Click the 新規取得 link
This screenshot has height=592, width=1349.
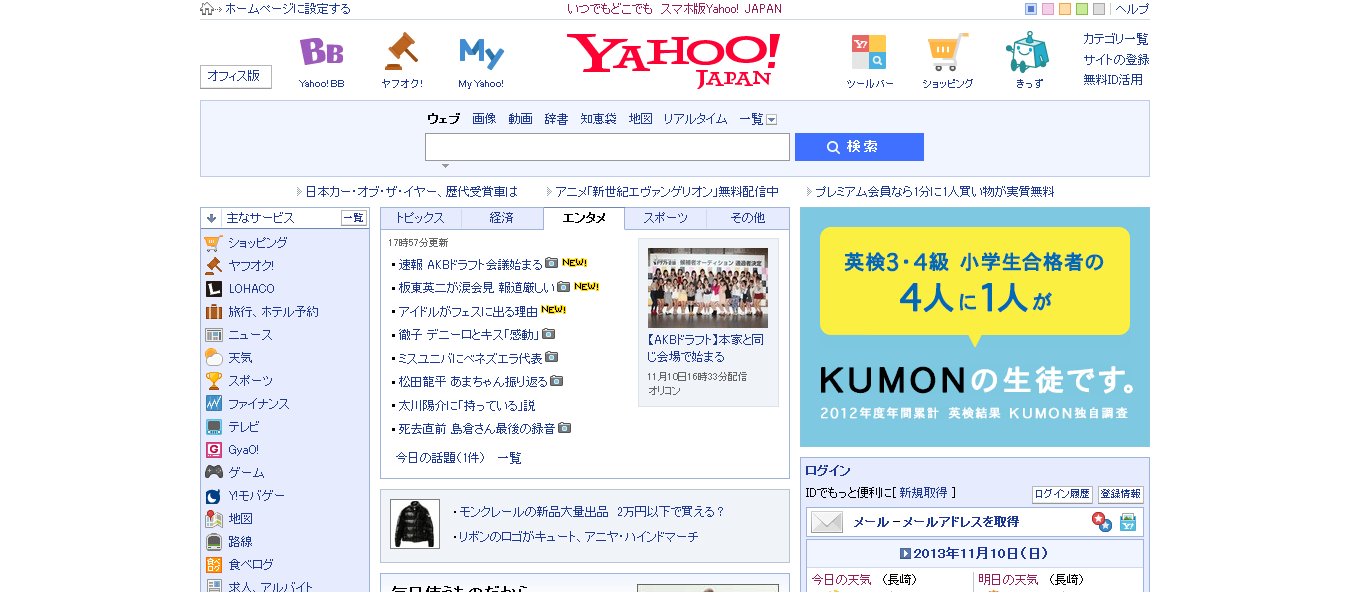[923, 493]
